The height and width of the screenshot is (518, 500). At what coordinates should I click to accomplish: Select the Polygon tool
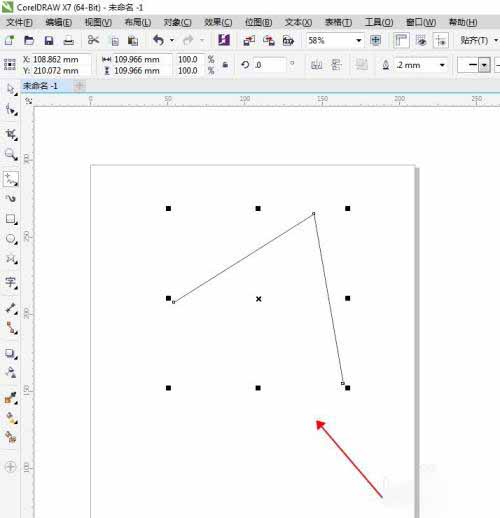click(x=11, y=259)
